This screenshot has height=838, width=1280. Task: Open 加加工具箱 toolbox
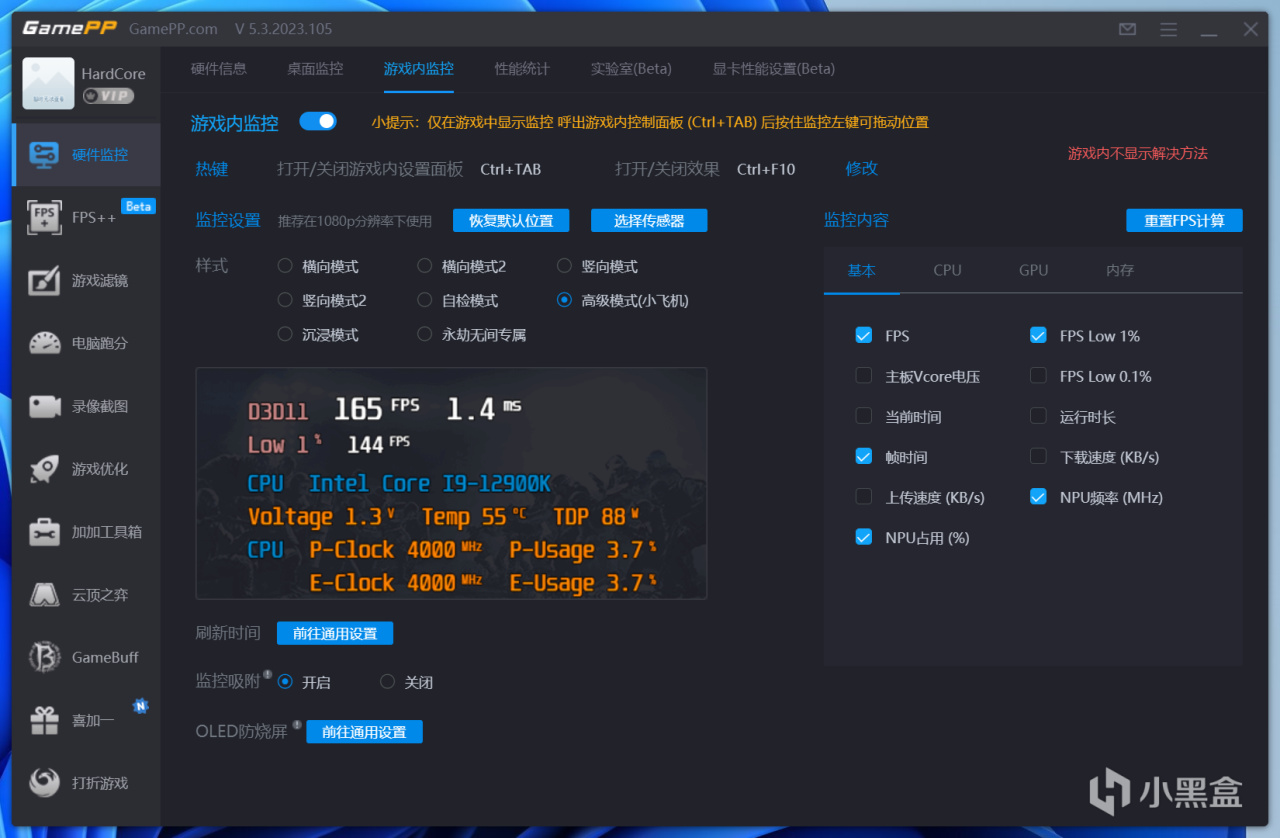(86, 532)
